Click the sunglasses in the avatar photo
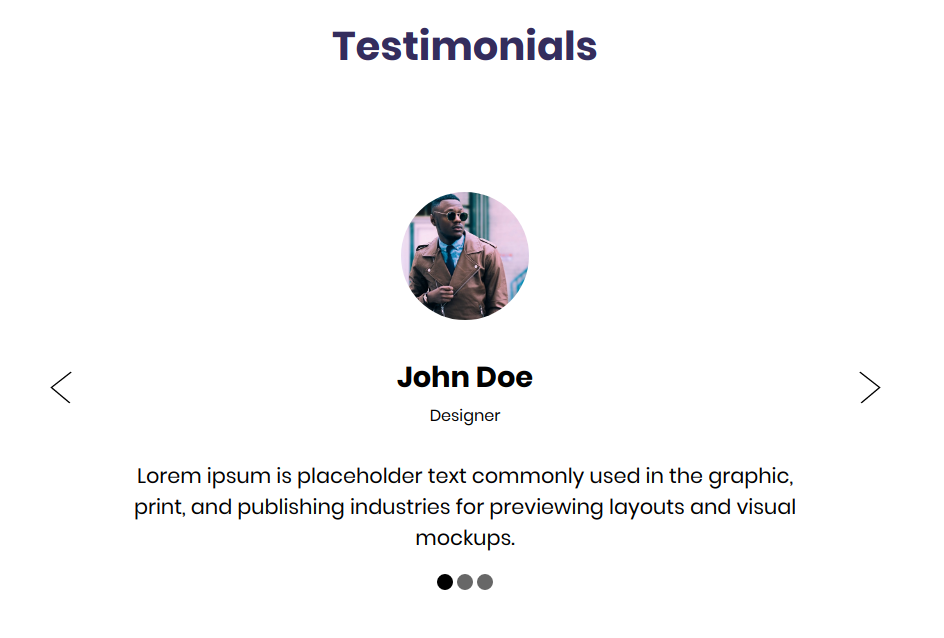This screenshot has width=944, height=638. (x=452, y=215)
